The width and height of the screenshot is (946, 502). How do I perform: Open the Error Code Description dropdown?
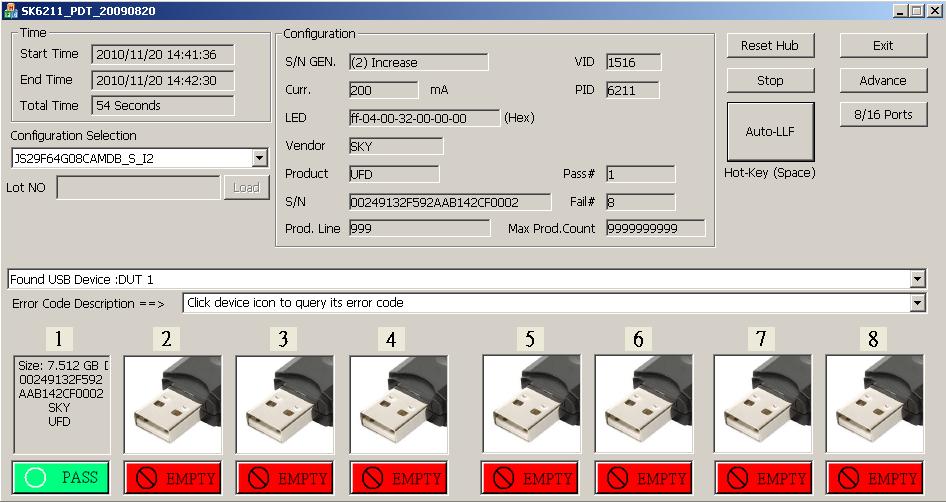[918, 303]
